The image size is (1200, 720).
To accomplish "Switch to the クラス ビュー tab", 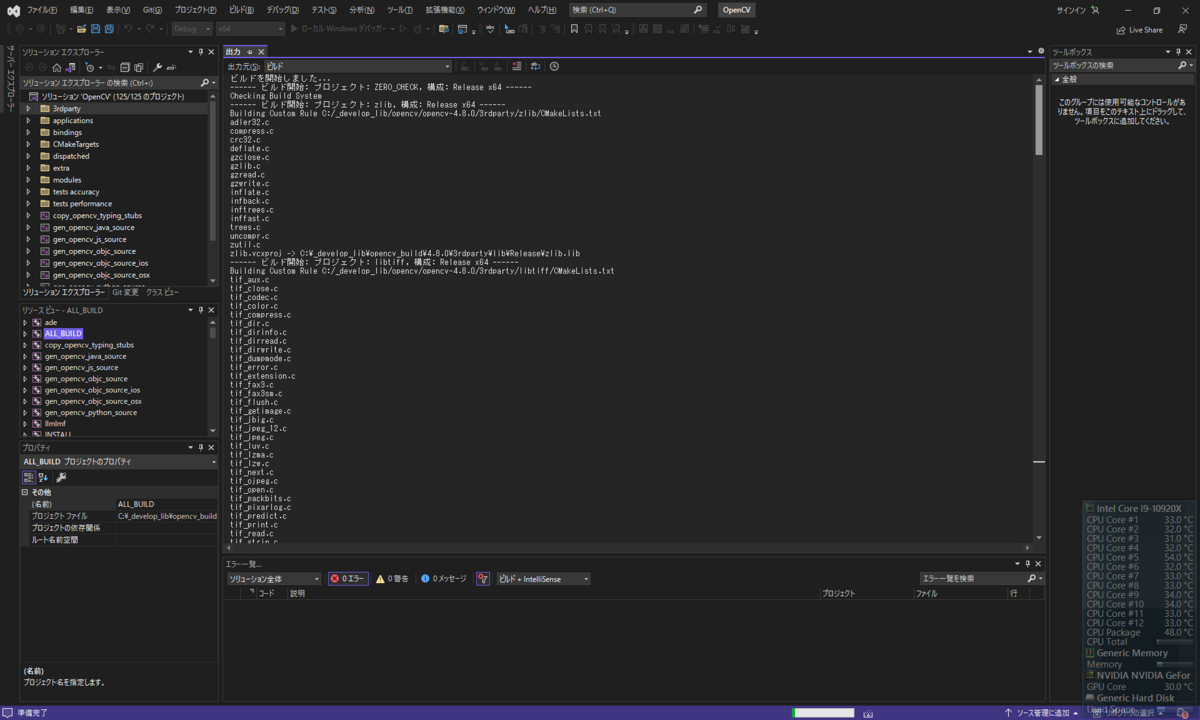I will coord(162,292).
